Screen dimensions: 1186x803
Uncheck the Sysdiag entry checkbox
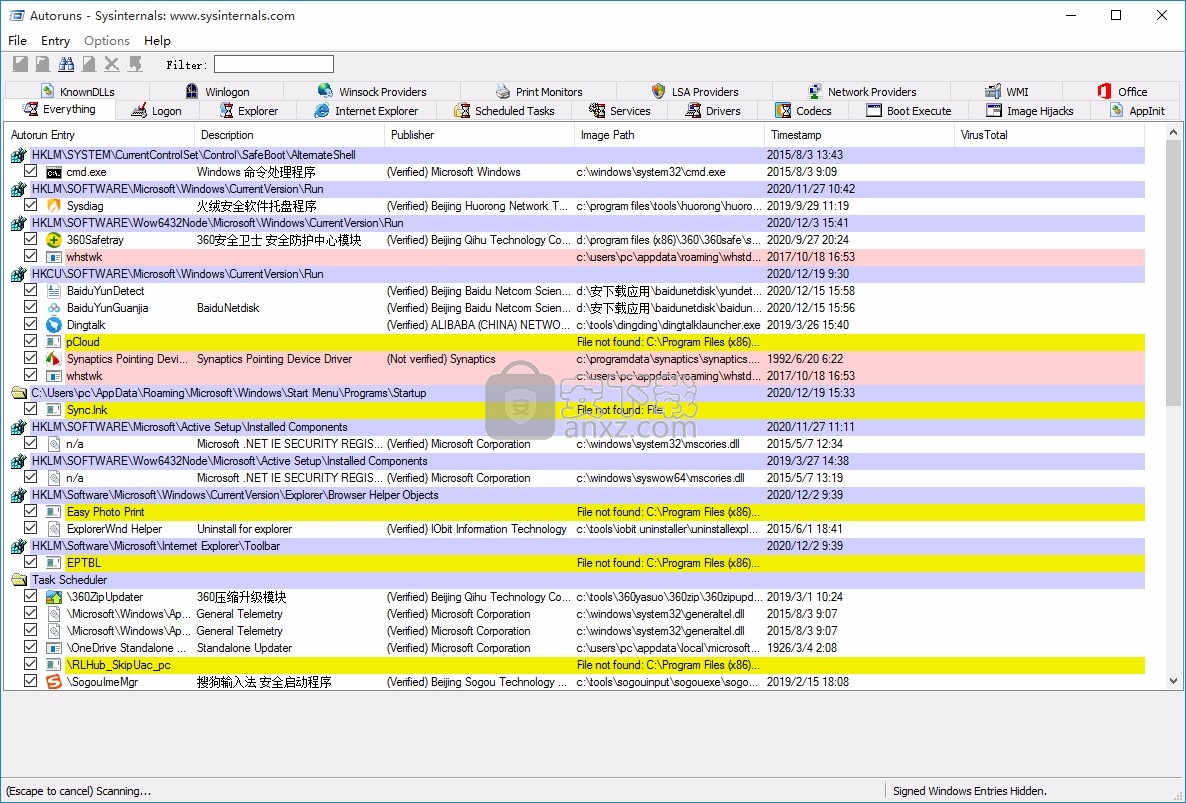30,205
